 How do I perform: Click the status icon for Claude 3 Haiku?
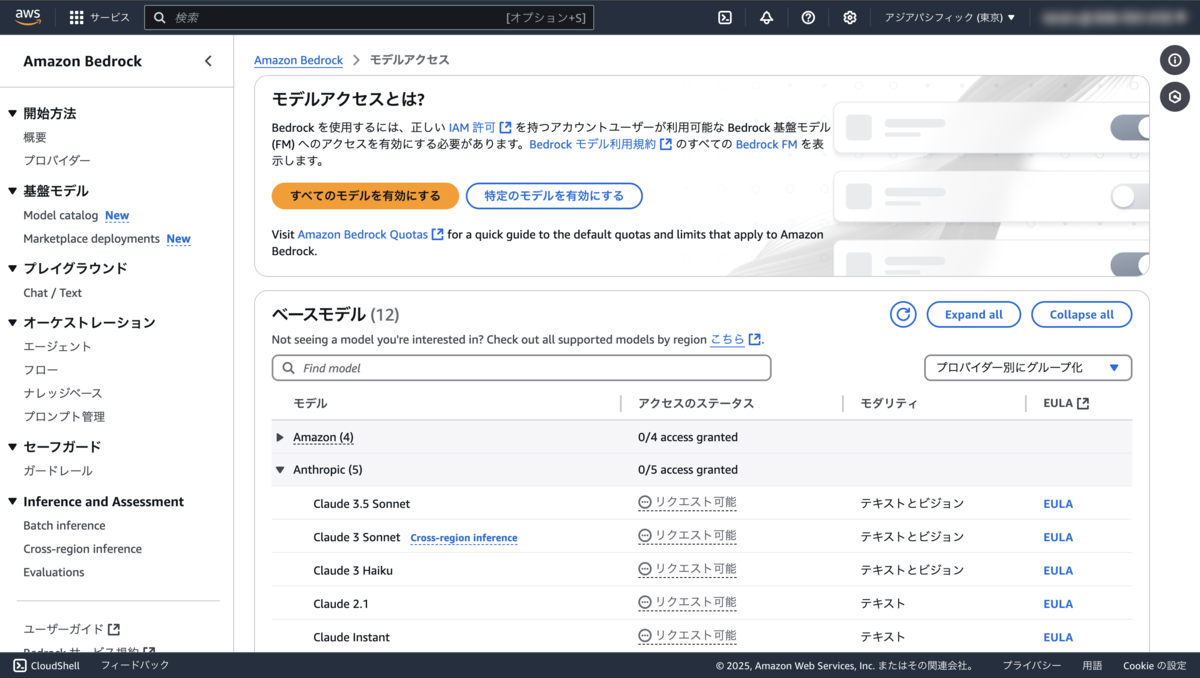tap(645, 570)
